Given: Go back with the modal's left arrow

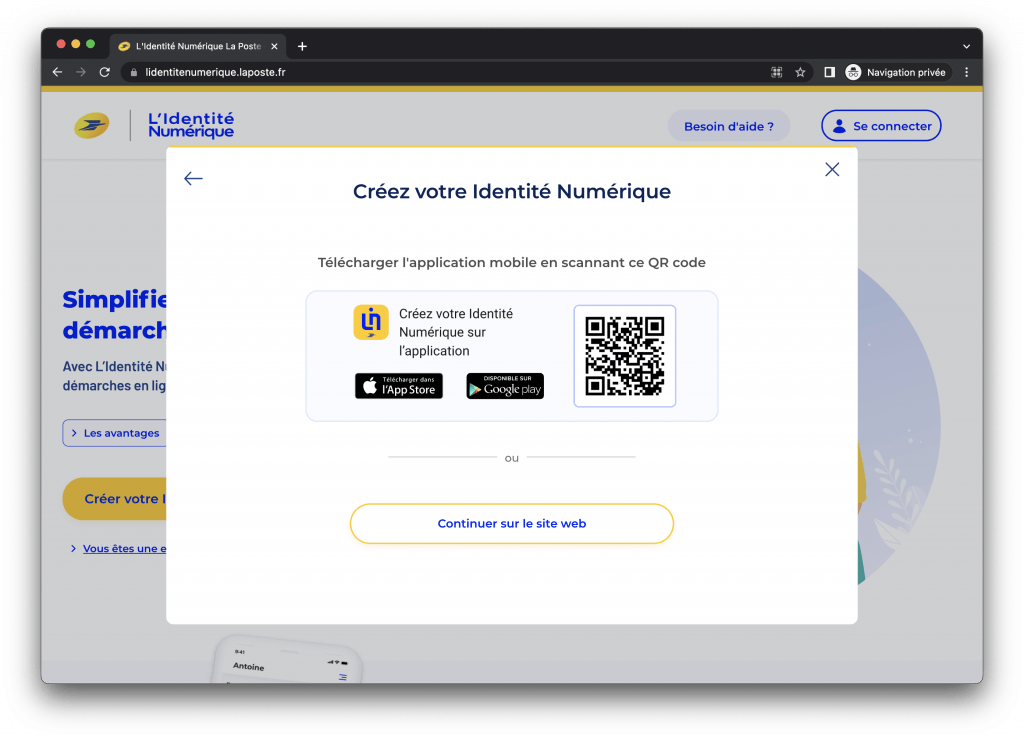Looking at the screenshot, I should coord(193,178).
